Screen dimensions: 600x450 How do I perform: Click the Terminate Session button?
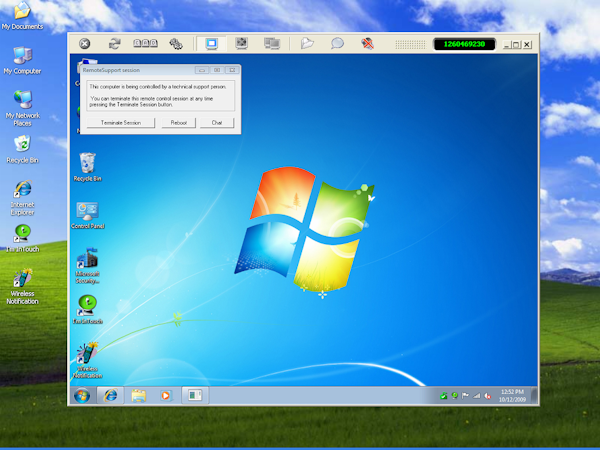121,122
